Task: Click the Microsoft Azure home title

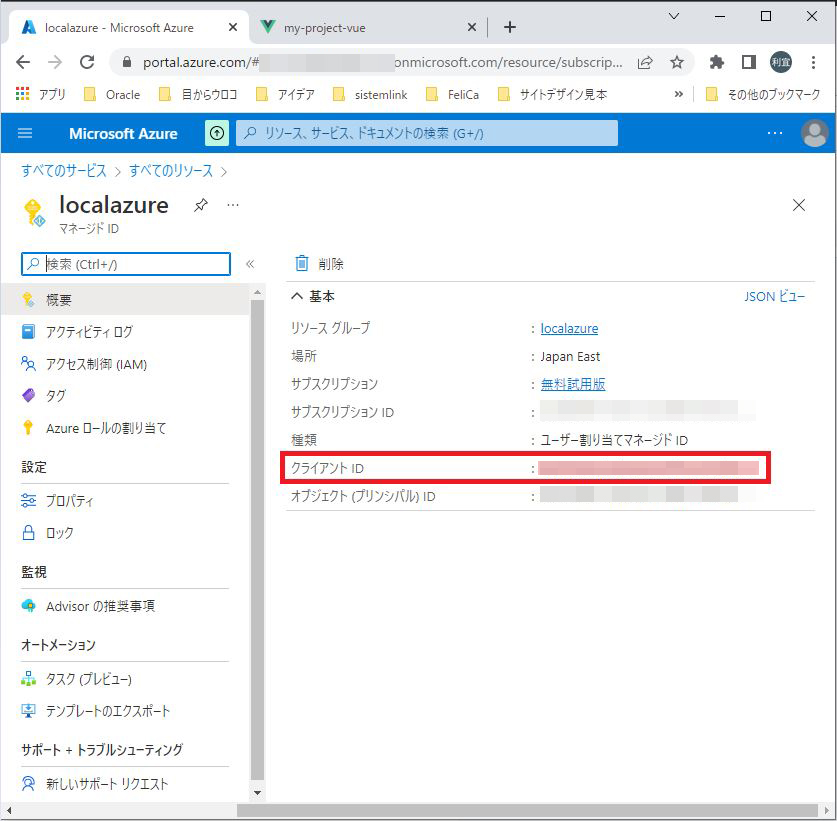Action: tap(123, 133)
